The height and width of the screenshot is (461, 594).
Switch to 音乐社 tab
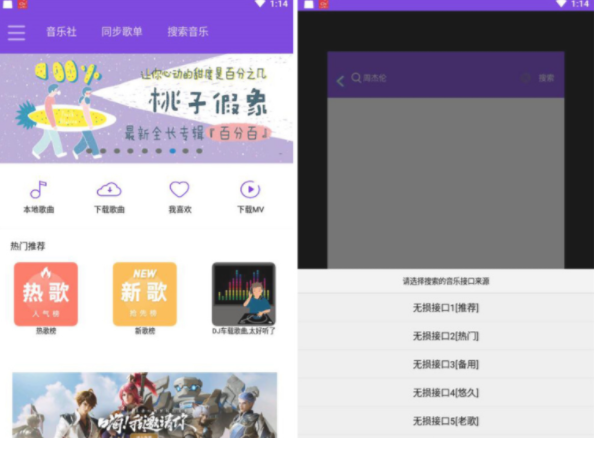tap(61, 32)
